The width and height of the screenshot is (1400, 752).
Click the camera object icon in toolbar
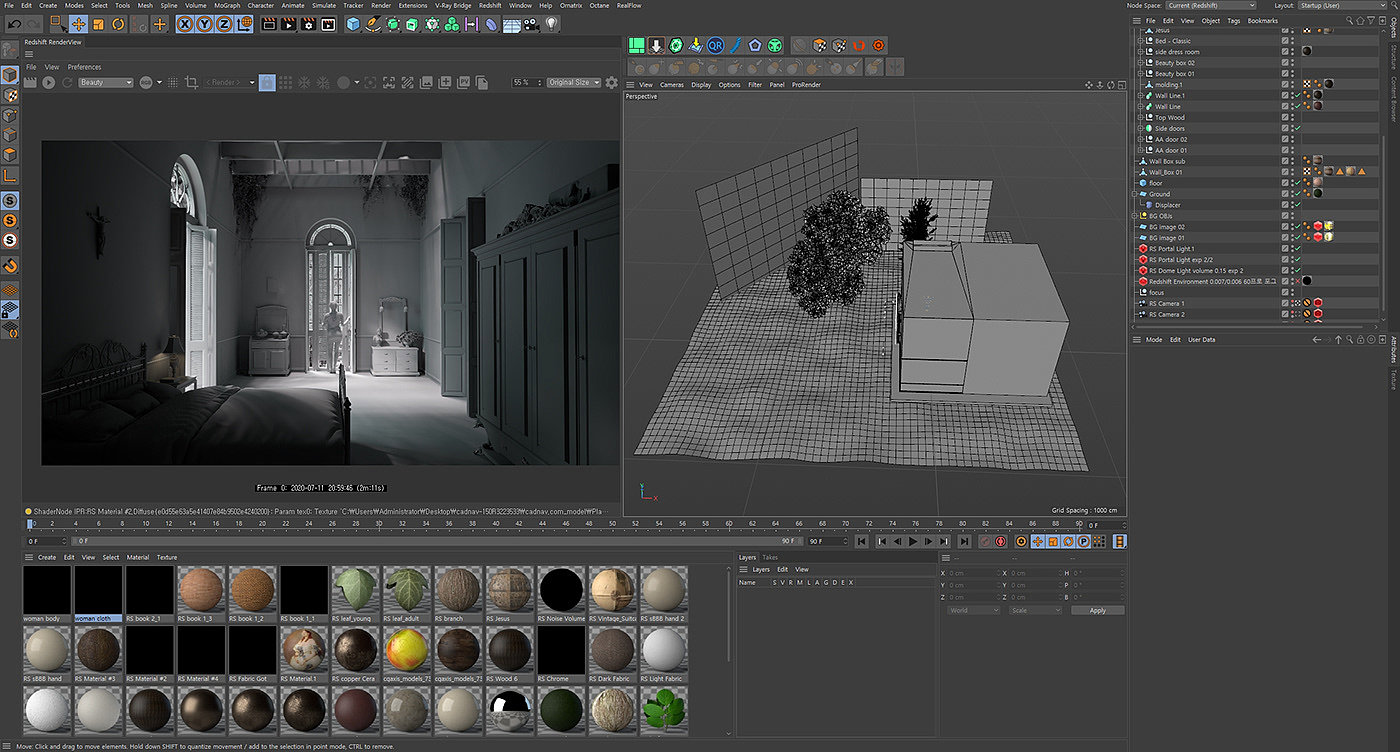click(x=531, y=24)
